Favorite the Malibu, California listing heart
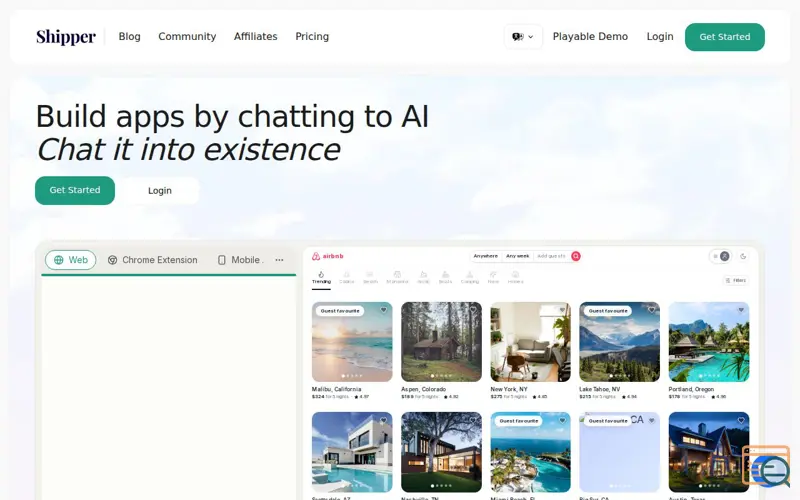 tap(384, 310)
